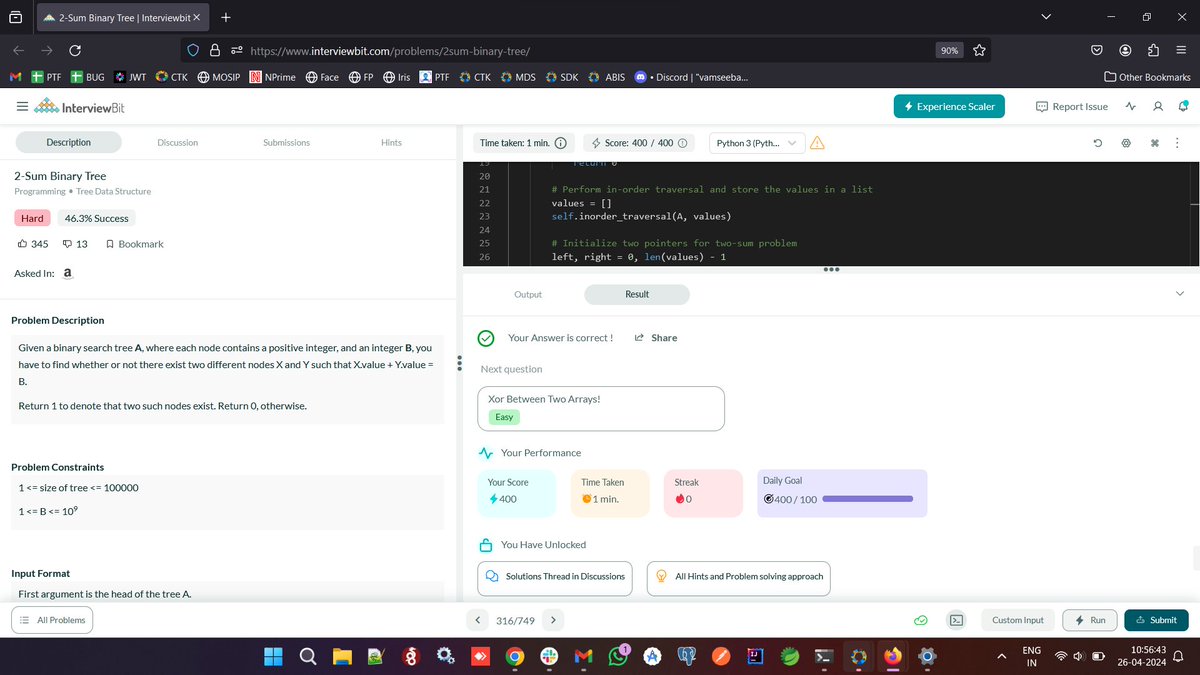1200x675 pixels.
Task: Reset the code with the undo icon
Action: [1100, 143]
